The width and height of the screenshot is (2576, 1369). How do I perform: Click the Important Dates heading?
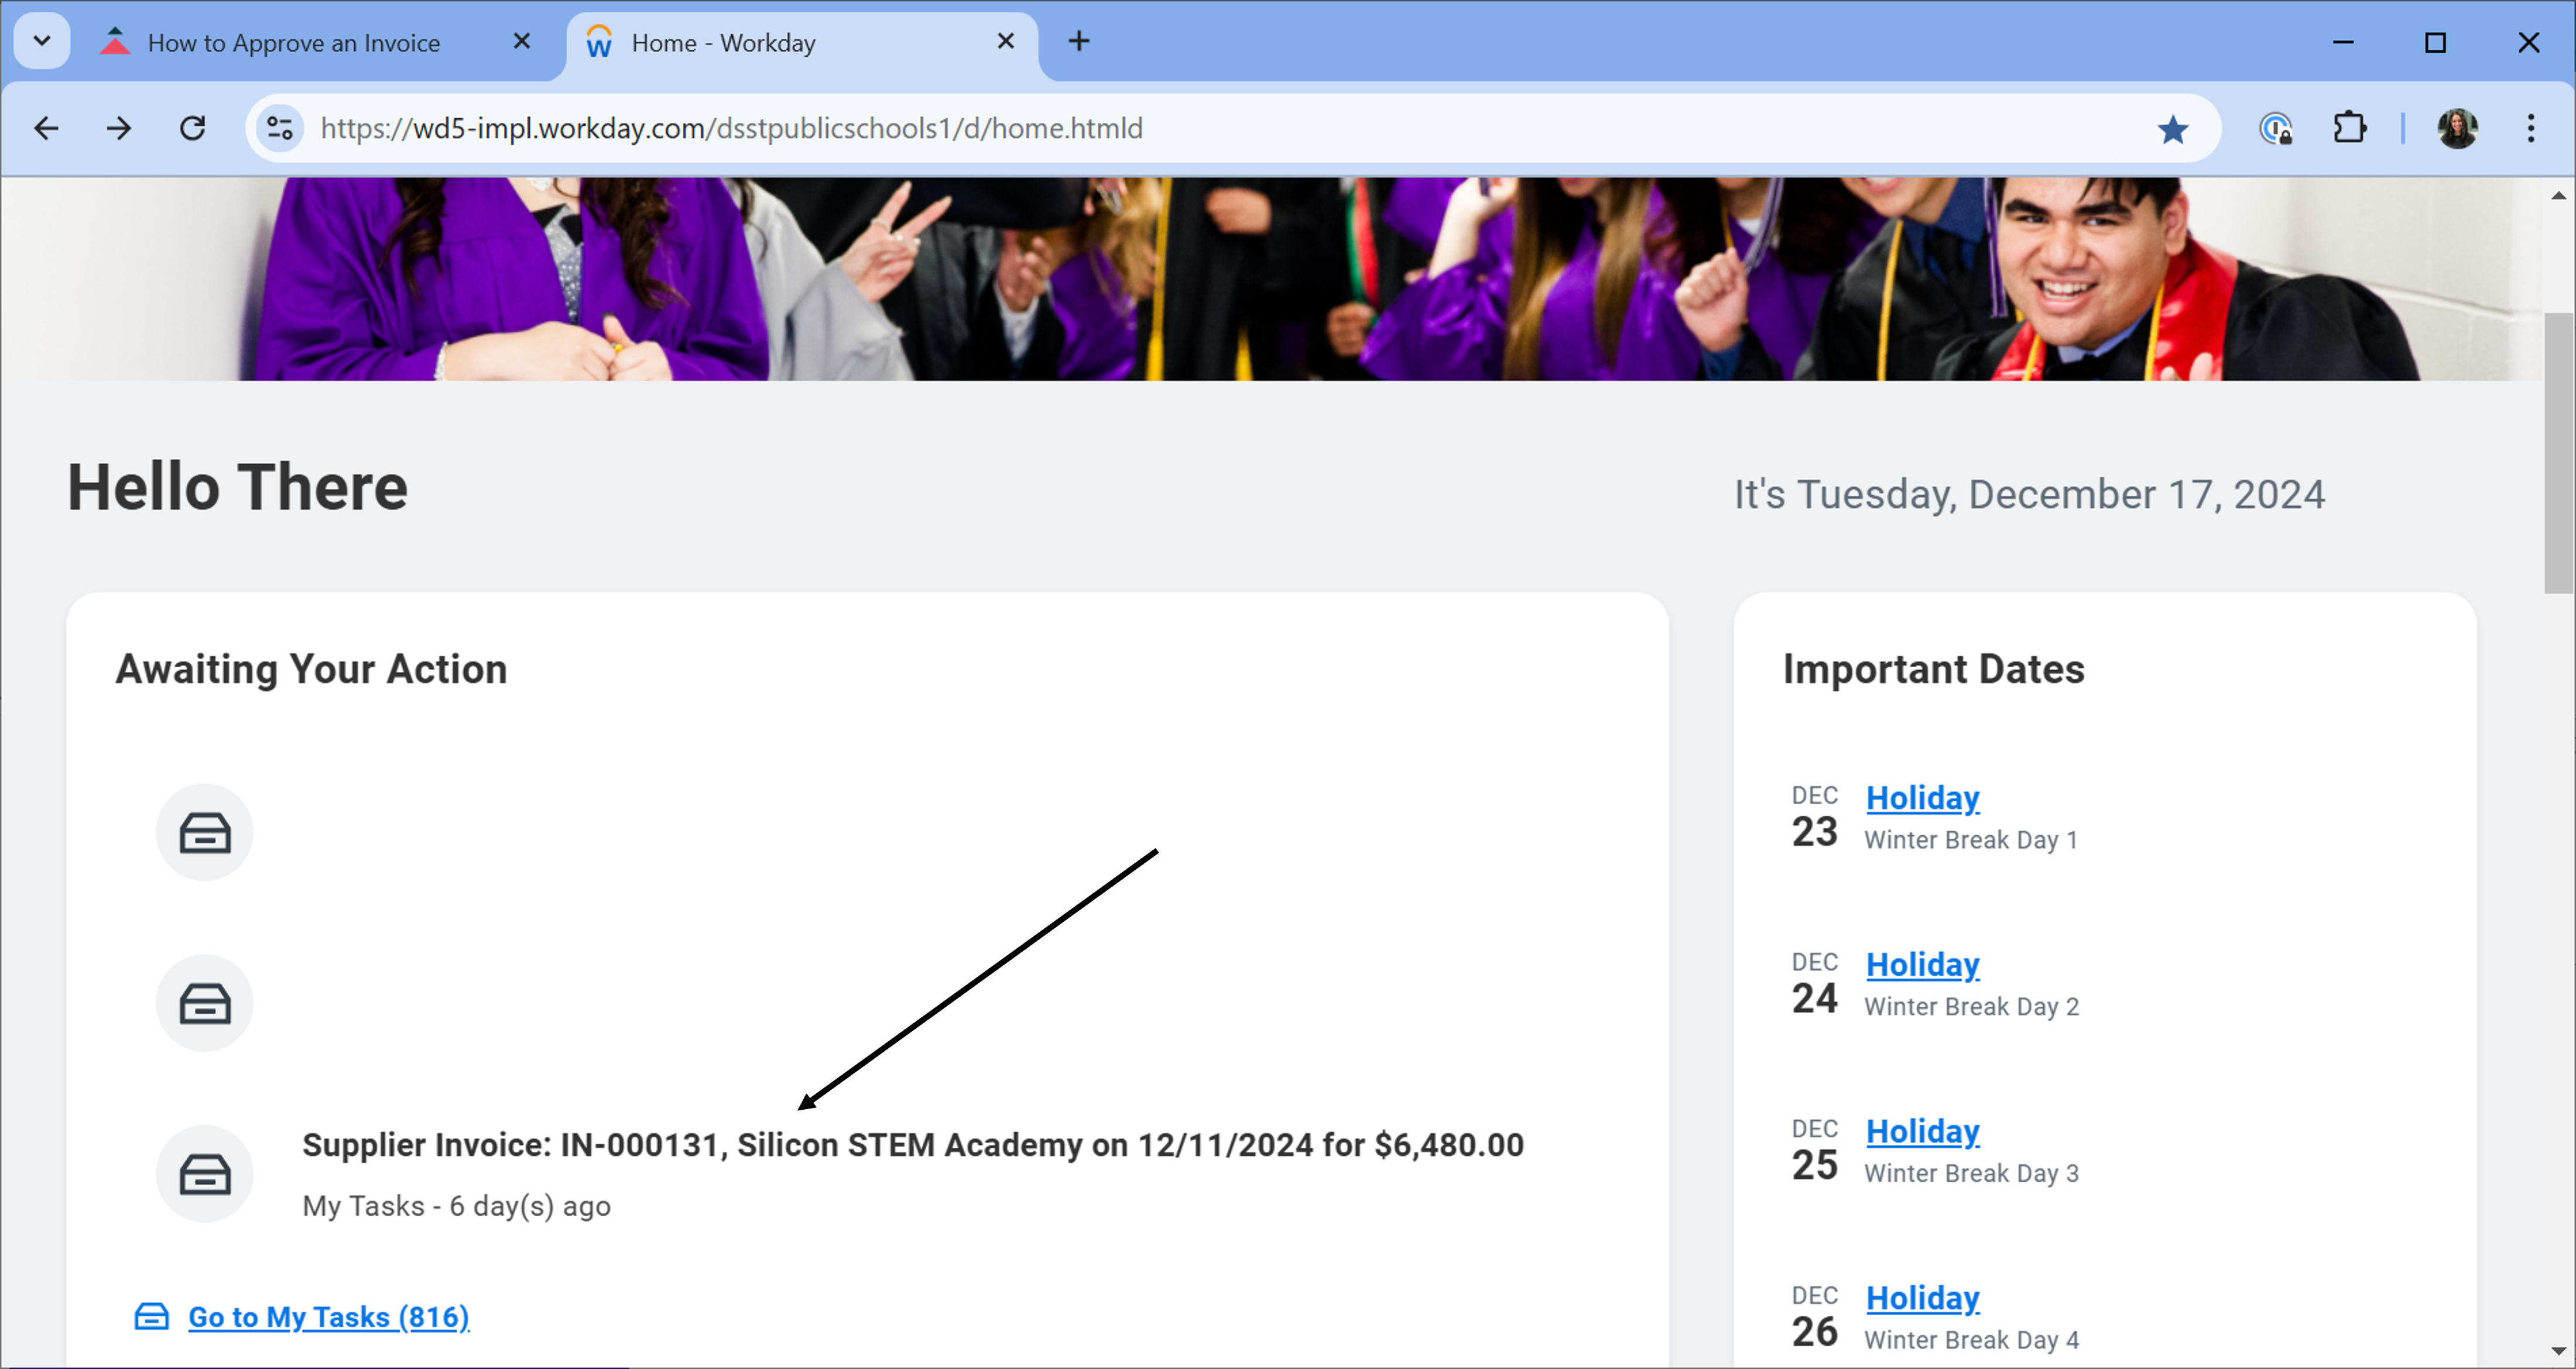(x=1934, y=669)
